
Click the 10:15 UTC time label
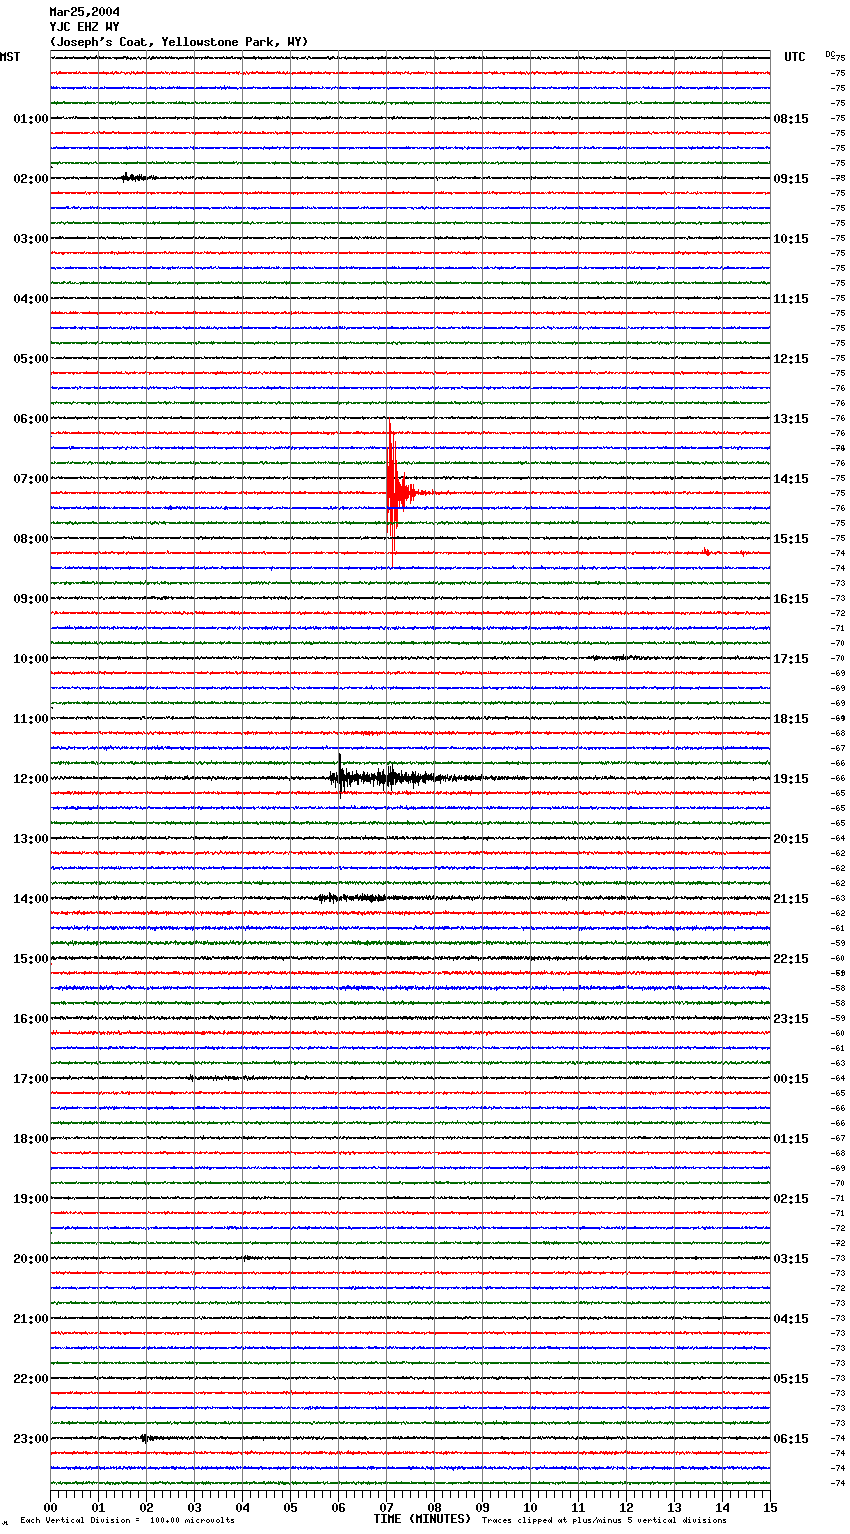click(791, 239)
